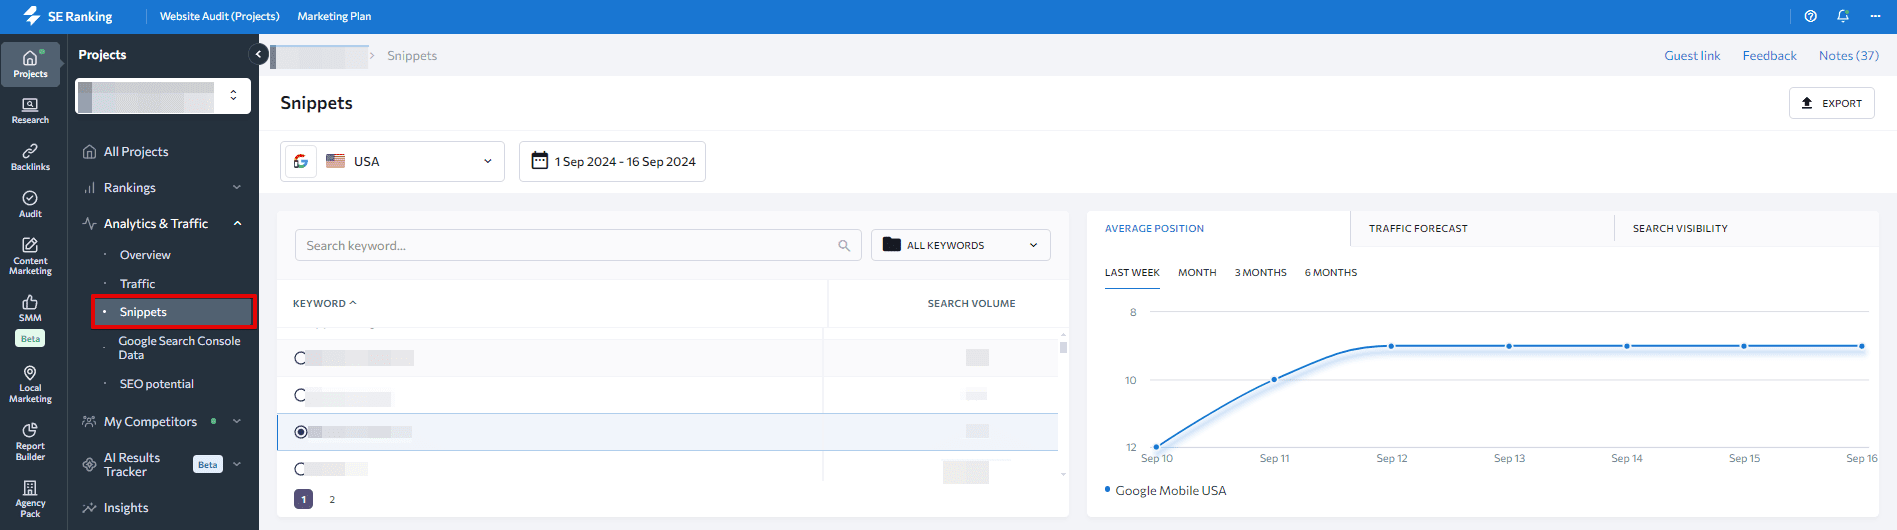This screenshot has width=1897, height=530.
Task: Open the project selector dropdown
Action: click(163, 96)
